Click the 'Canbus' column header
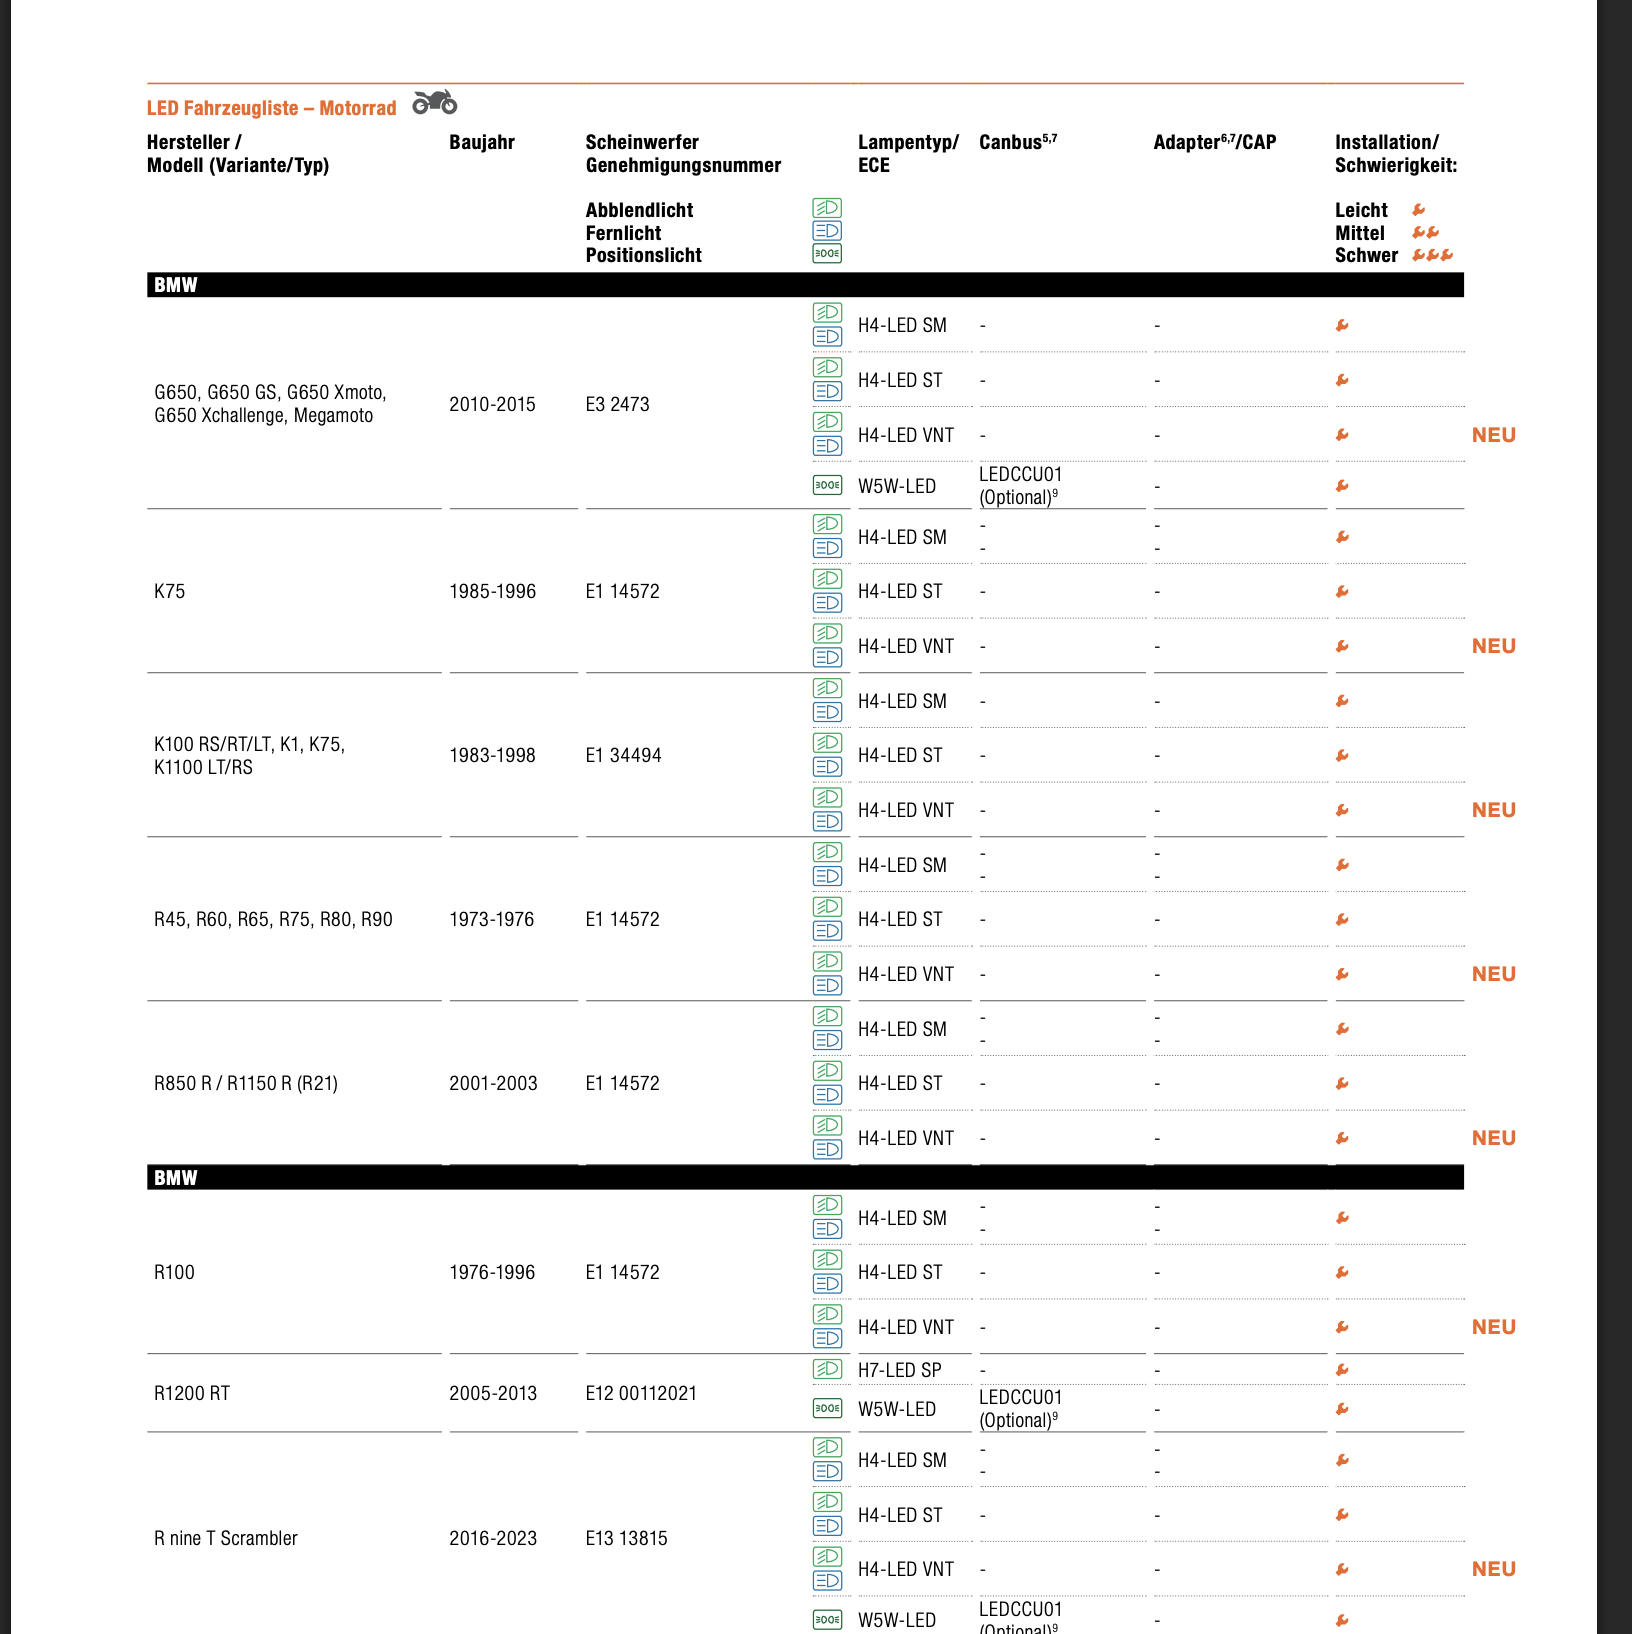This screenshot has height=1634, width=1632. (x=1018, y=142)
